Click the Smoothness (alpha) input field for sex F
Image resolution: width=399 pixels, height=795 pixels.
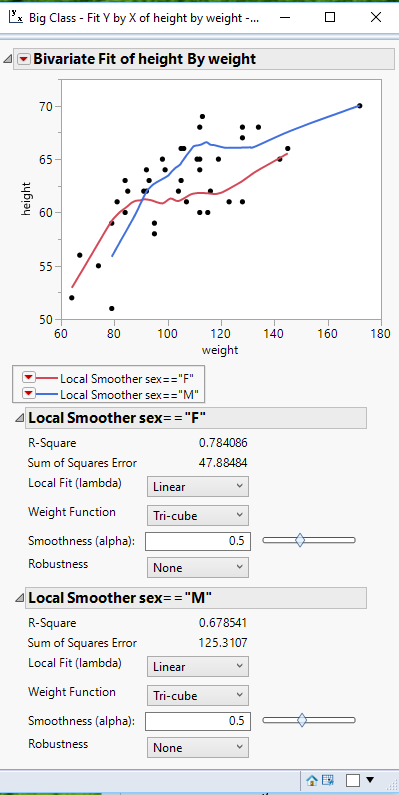coord(198,541)
